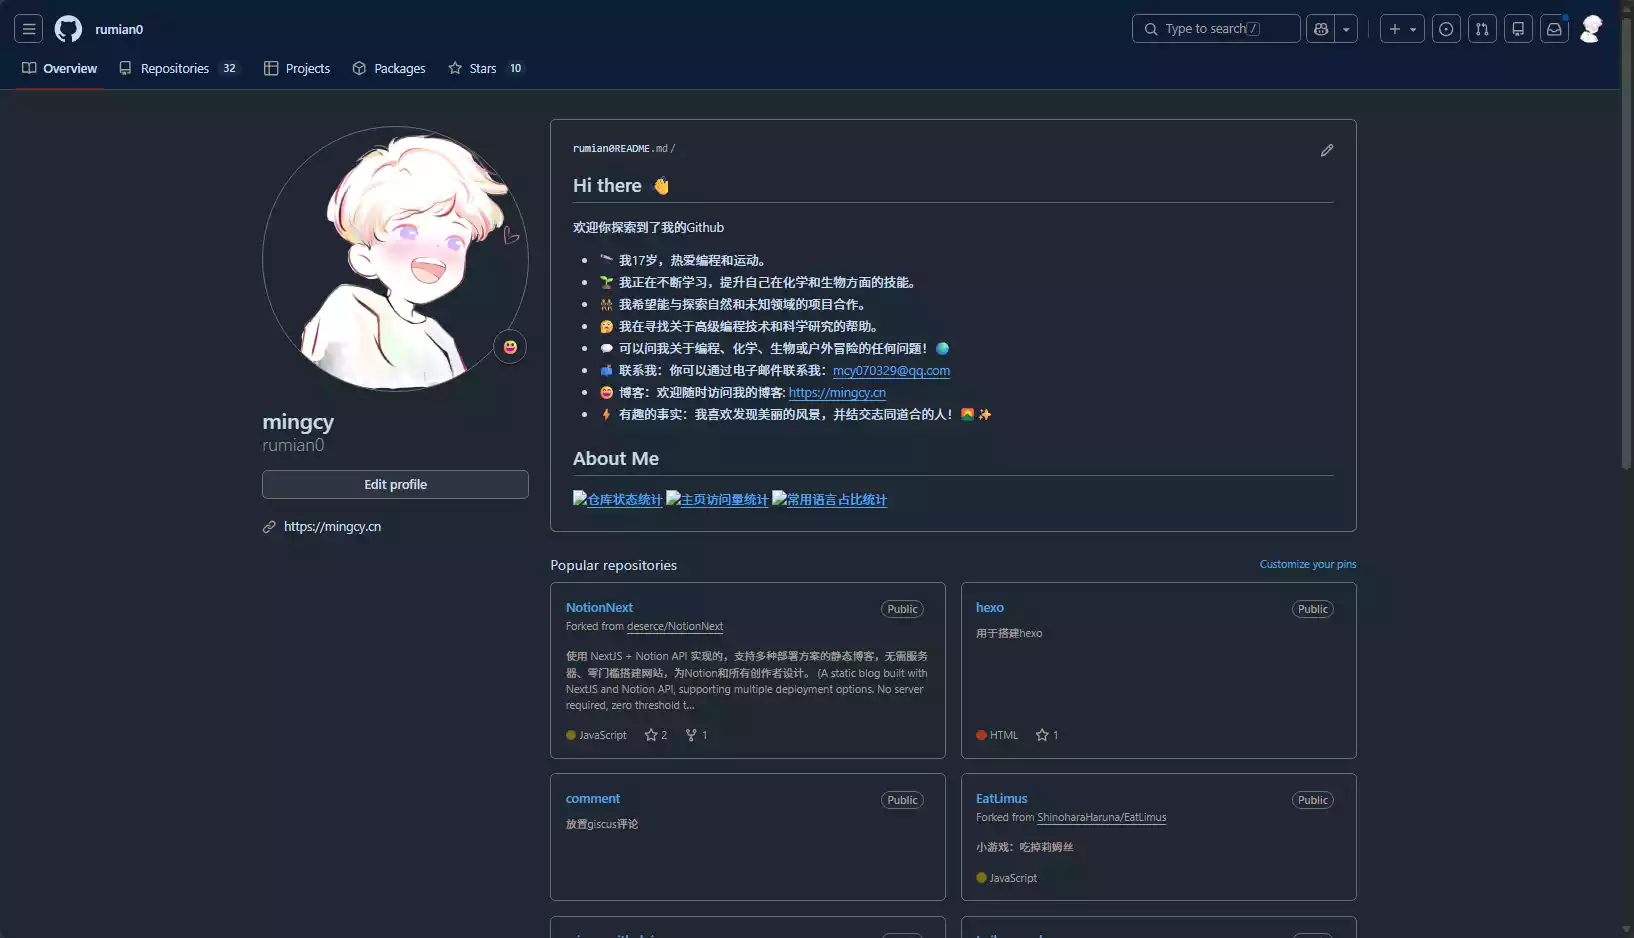1634x938 pixels.
Task: Open the deserce/NotionNext fork source link
Action: (x=674, y=626)
